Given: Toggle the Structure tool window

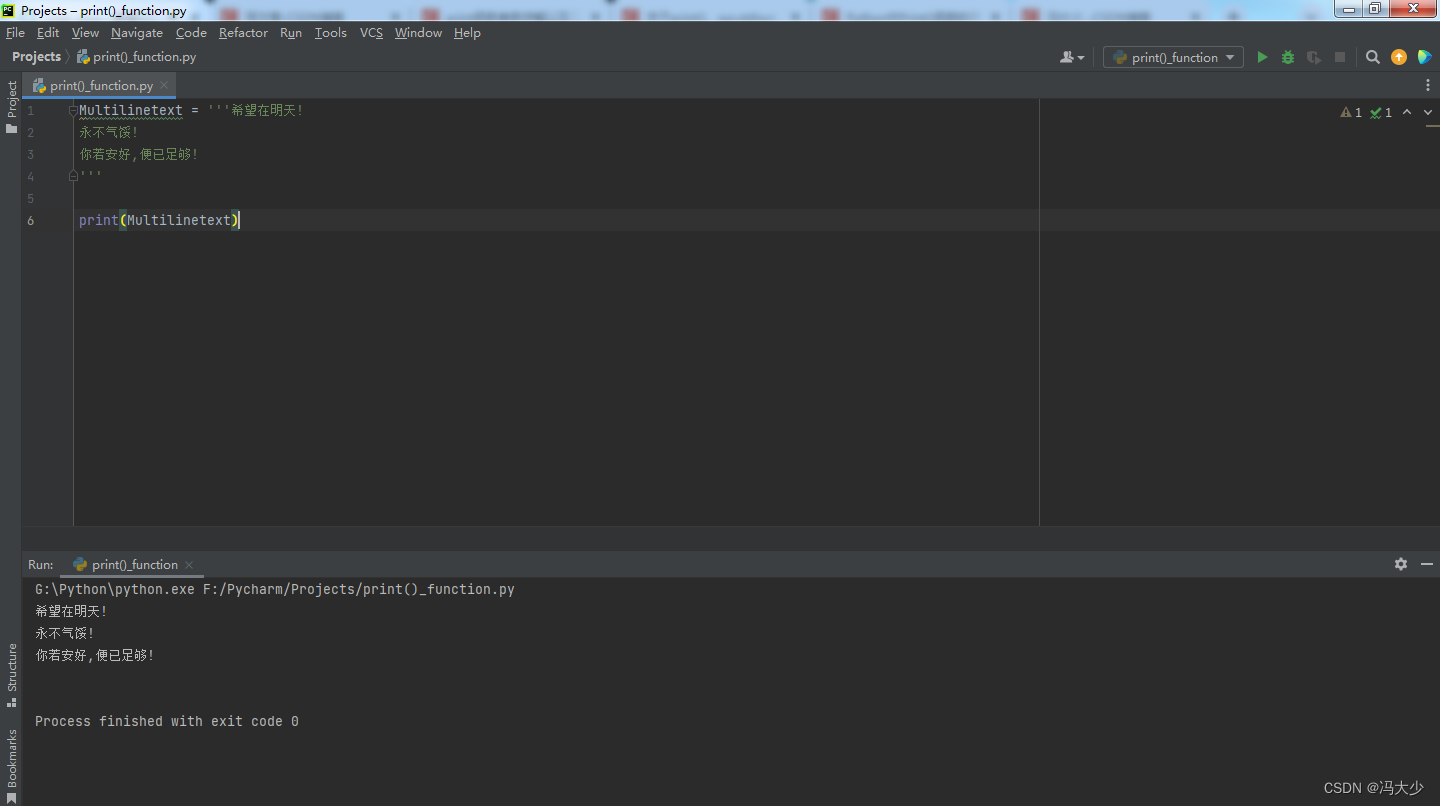Looking at the screenshot, I should 12,675.
